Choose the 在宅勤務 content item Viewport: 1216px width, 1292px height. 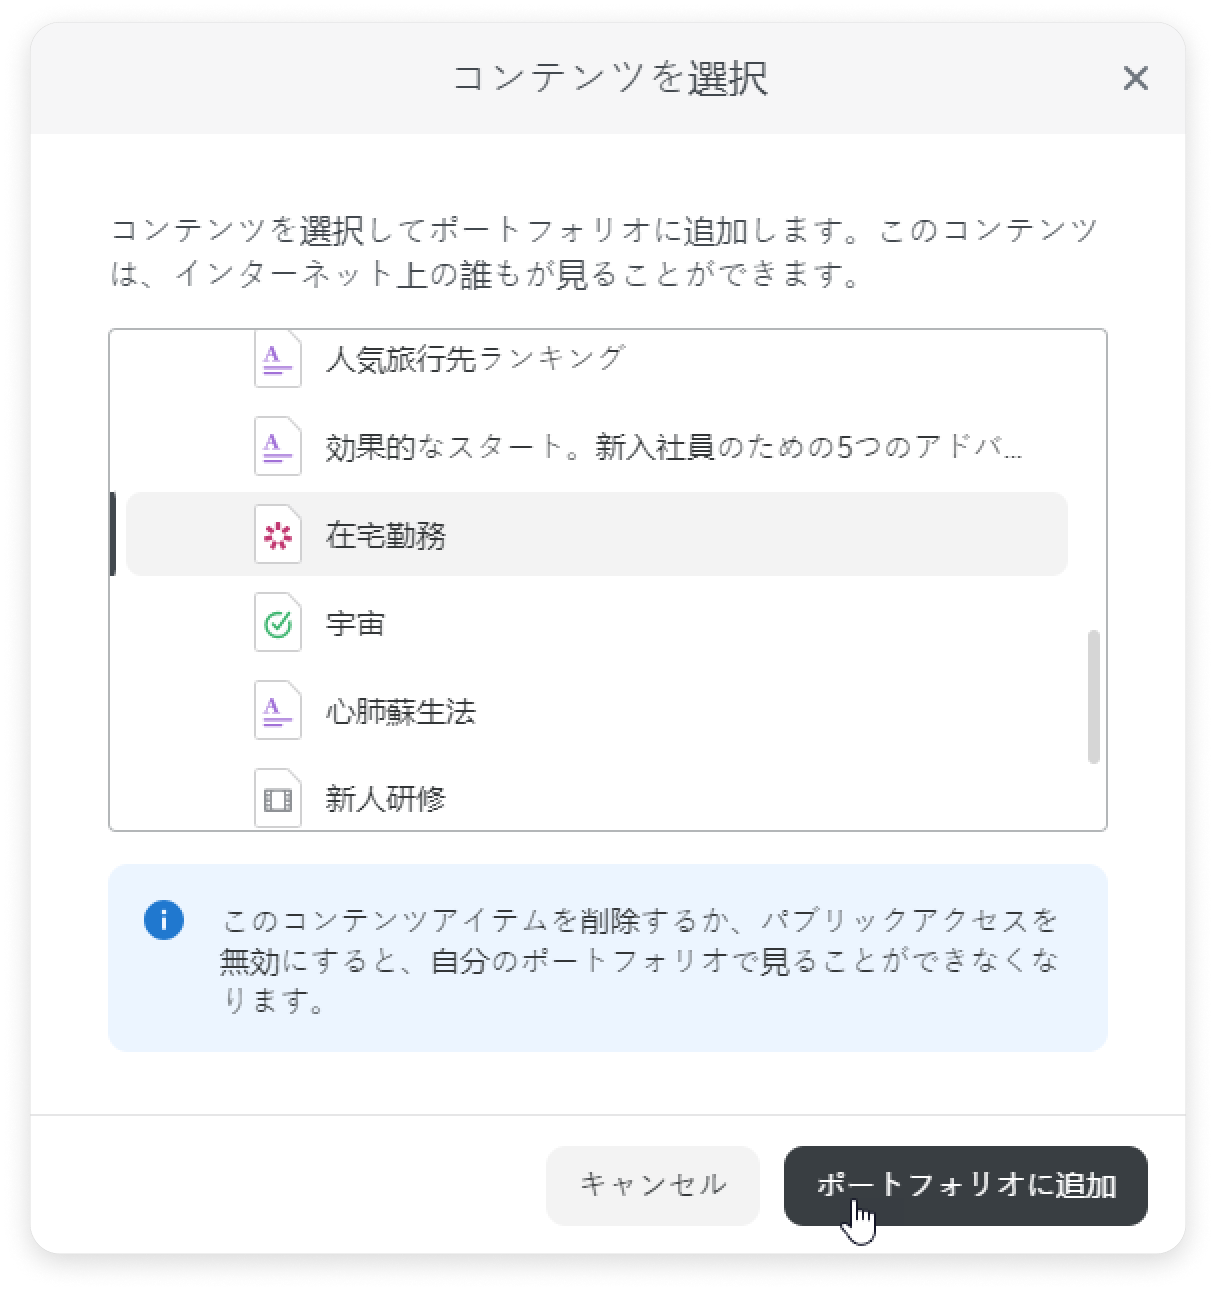tap(597, 534)
